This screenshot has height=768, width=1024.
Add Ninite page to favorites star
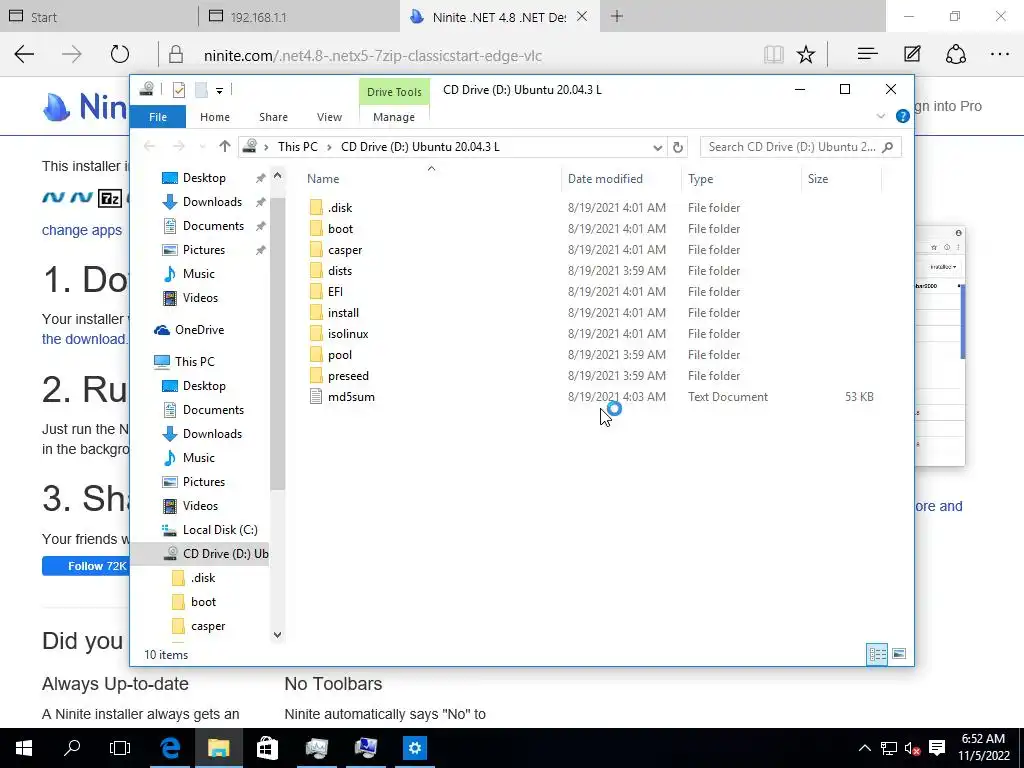tap(806, 54)
